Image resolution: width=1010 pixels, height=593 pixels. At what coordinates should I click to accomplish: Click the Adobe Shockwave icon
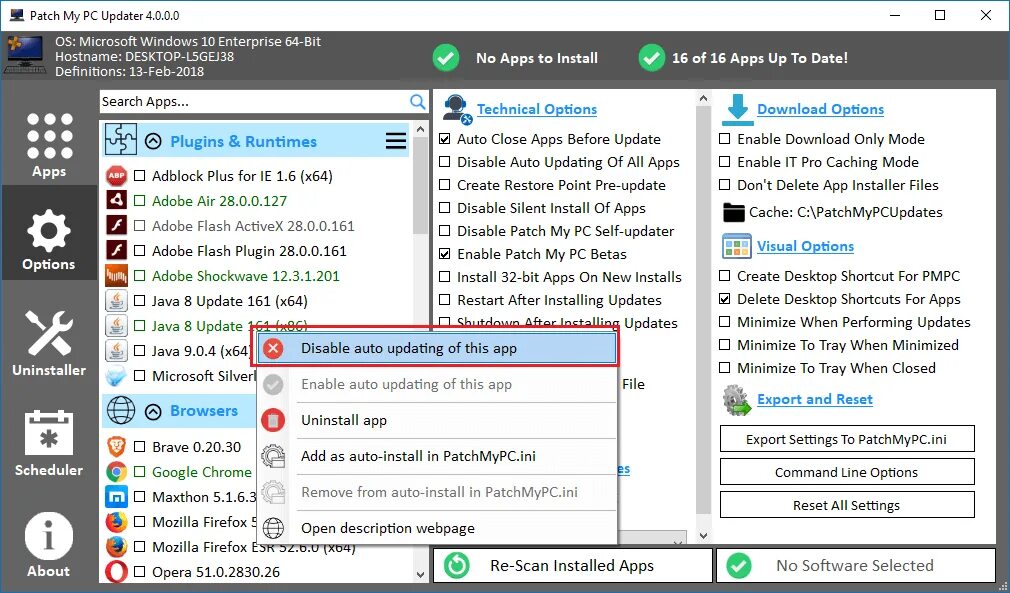click(117, 276)
